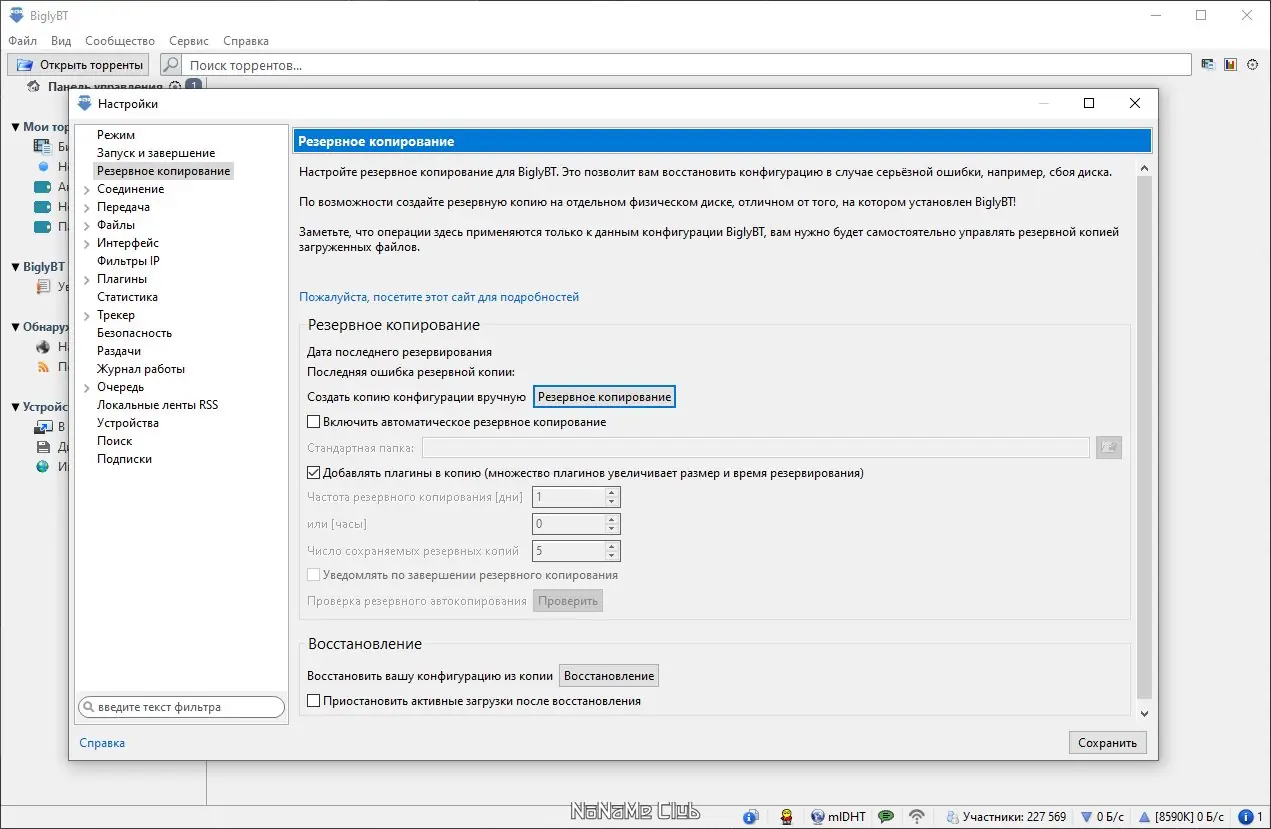1271x829 pixels.
Task: Click the Проверить button
Action: [x=568, y=601]
